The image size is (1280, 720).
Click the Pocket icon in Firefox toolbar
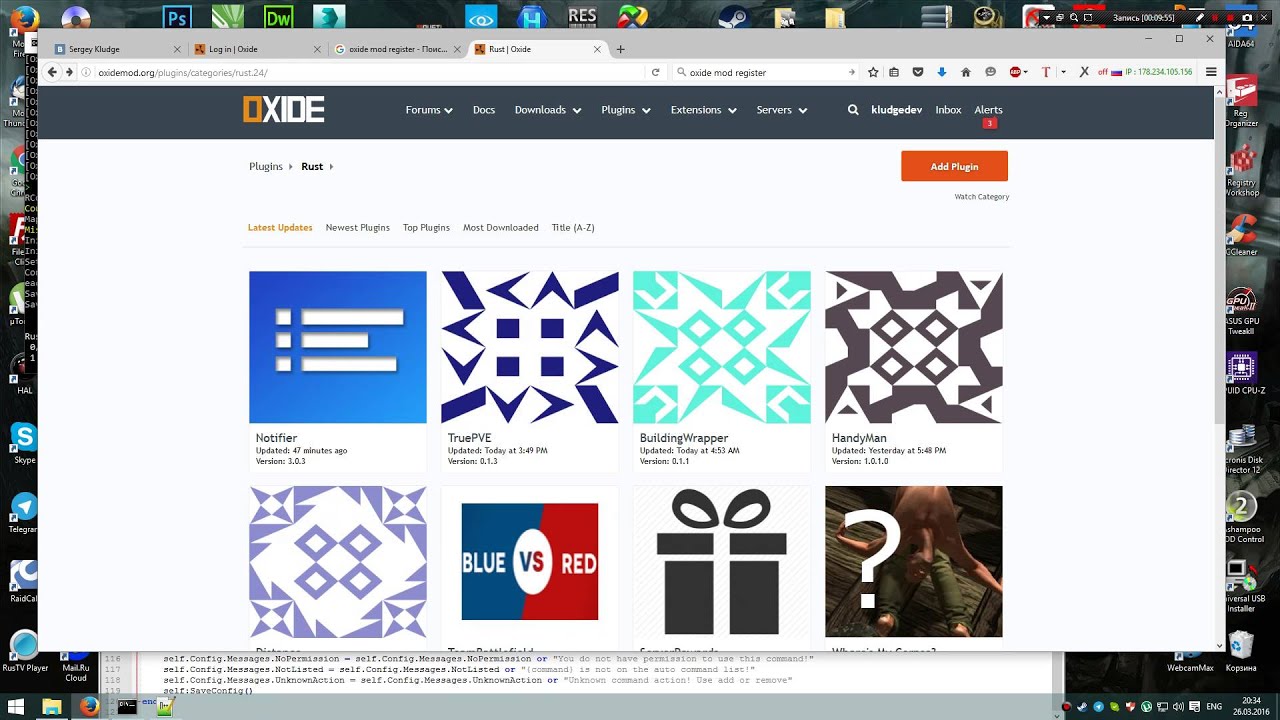[x=917, y=72]
